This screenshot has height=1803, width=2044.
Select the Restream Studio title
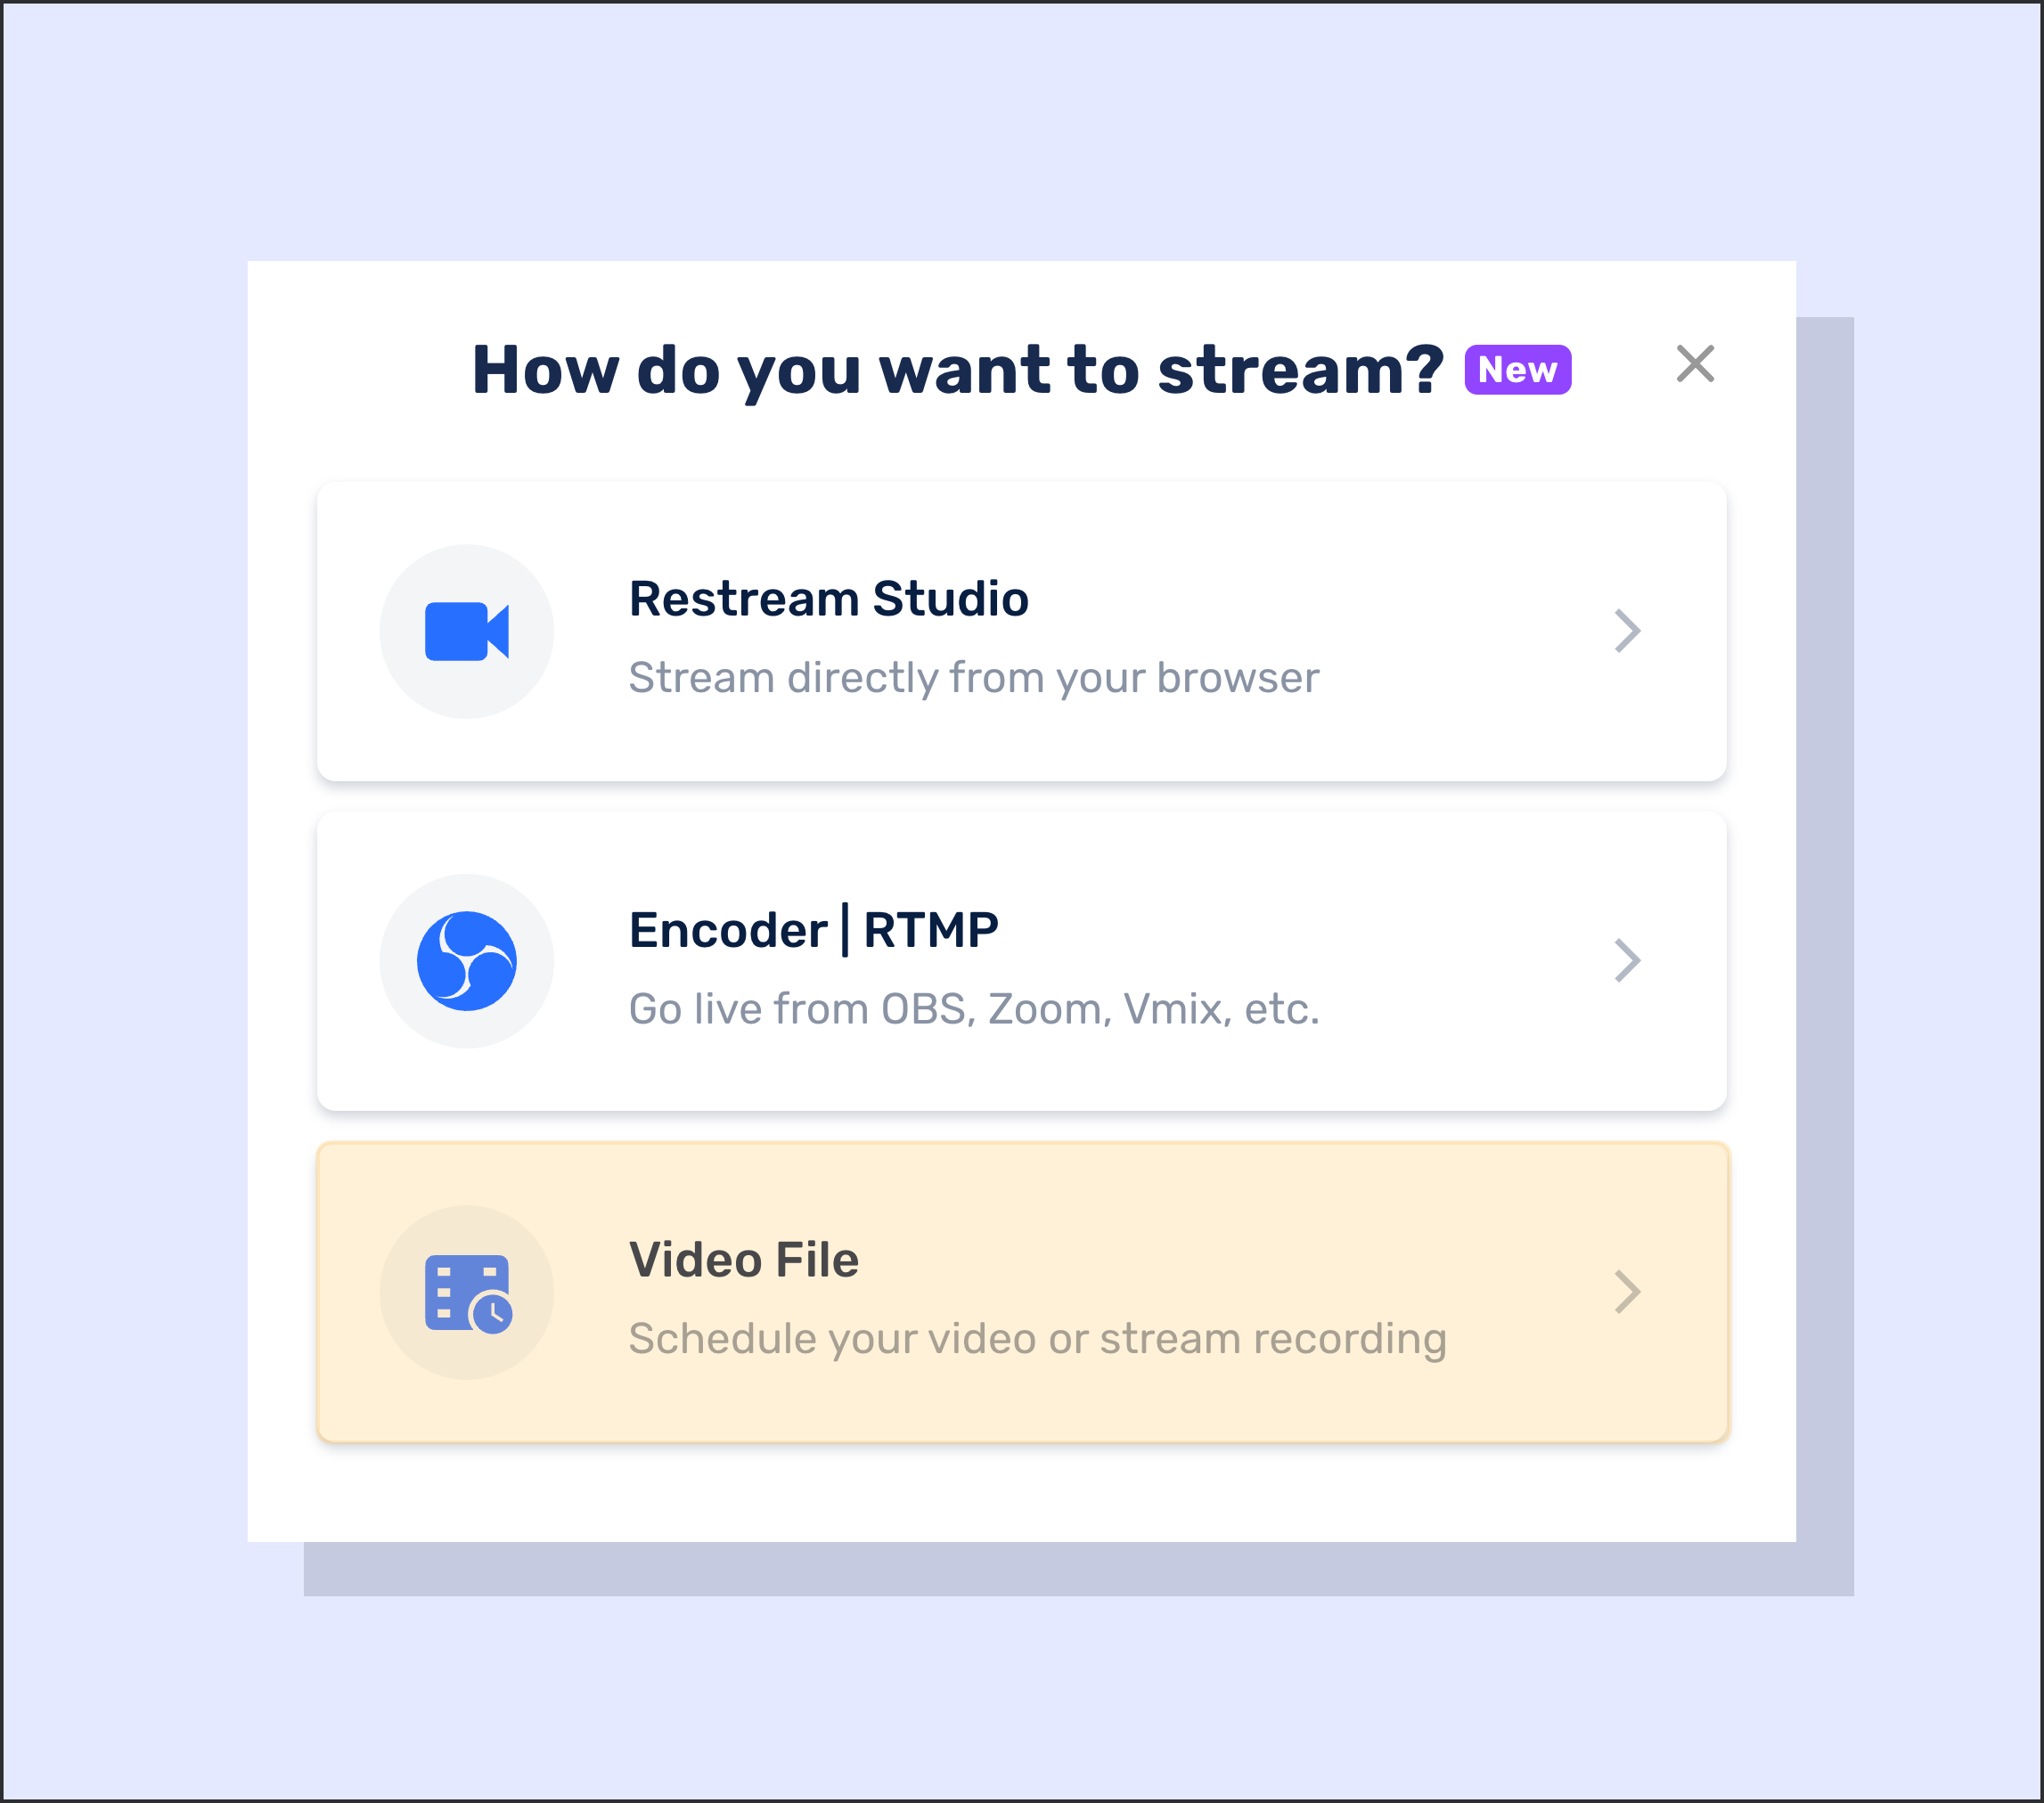click(x=828, y=599)
